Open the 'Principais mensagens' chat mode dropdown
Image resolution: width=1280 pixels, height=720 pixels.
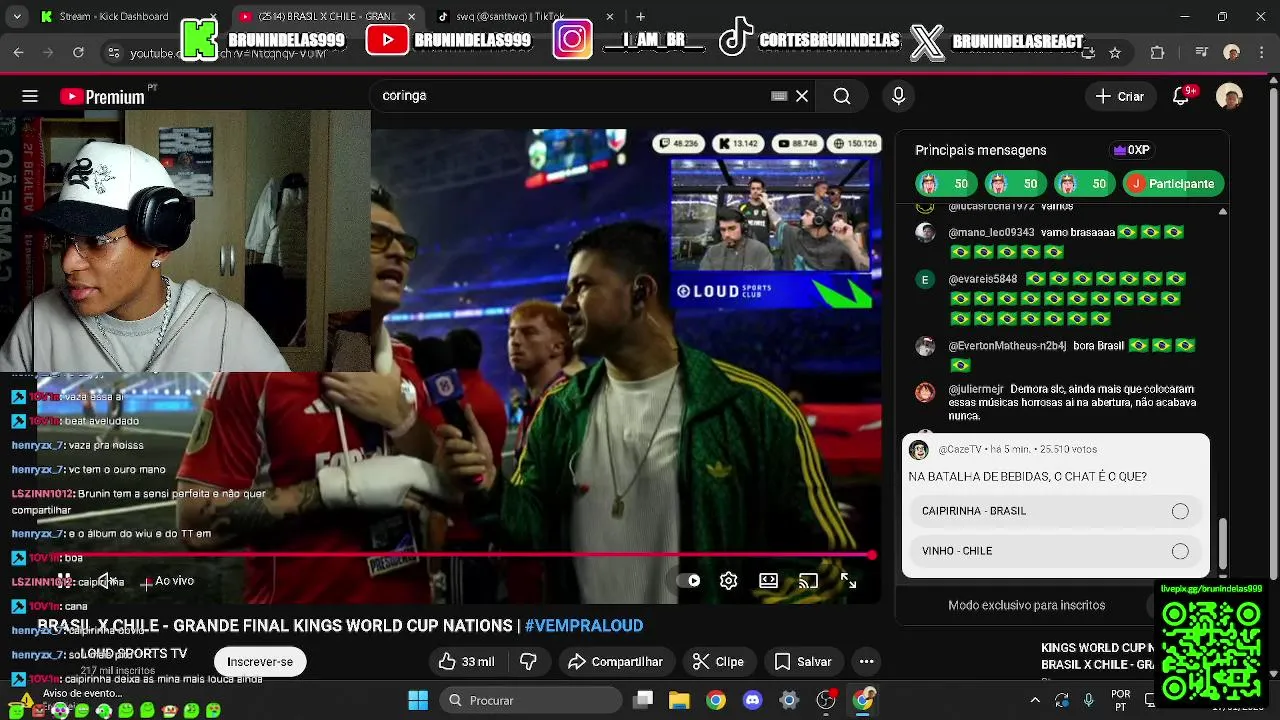click(980, 150)
